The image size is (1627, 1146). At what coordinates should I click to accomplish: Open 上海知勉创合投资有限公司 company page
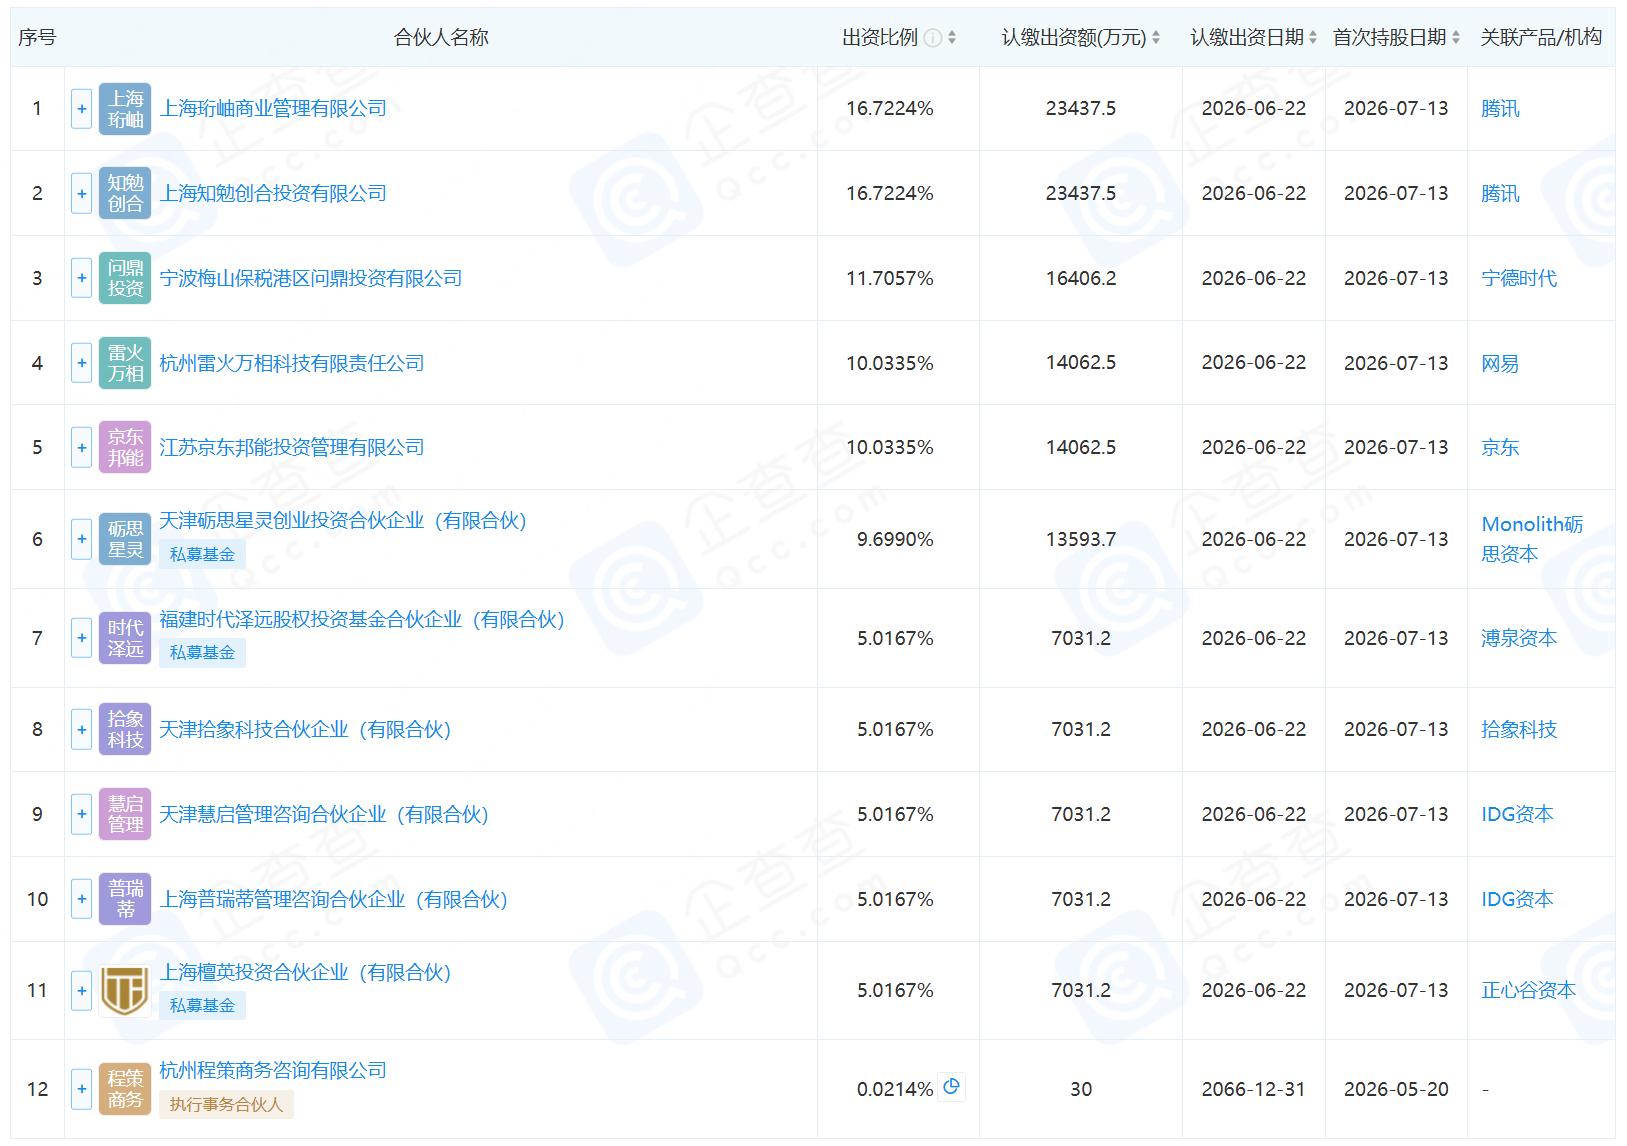click(x=273, y=193)
